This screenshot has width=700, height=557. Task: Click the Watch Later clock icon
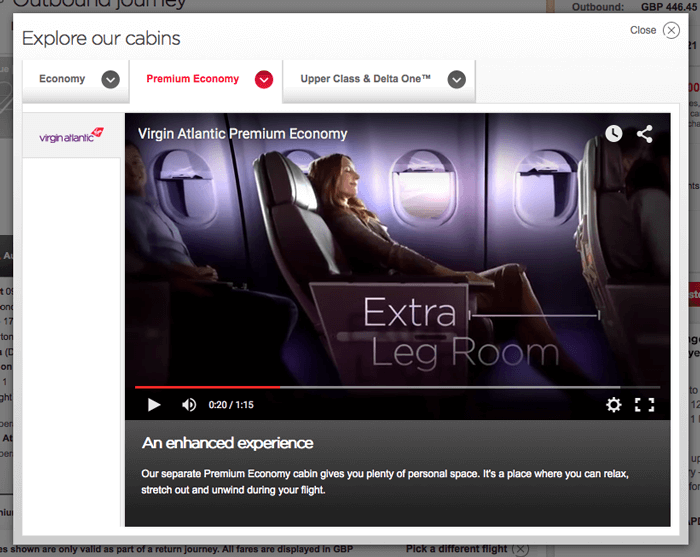coord(613,133)
